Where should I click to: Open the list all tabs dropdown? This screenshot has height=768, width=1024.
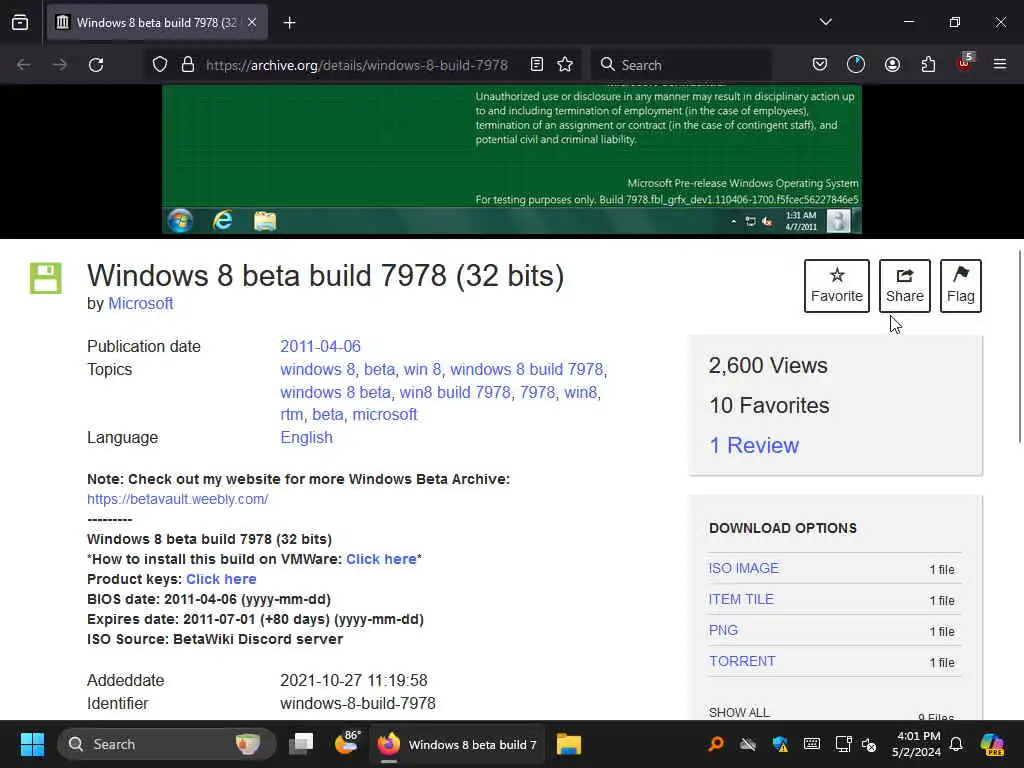[x=825, y=22]
